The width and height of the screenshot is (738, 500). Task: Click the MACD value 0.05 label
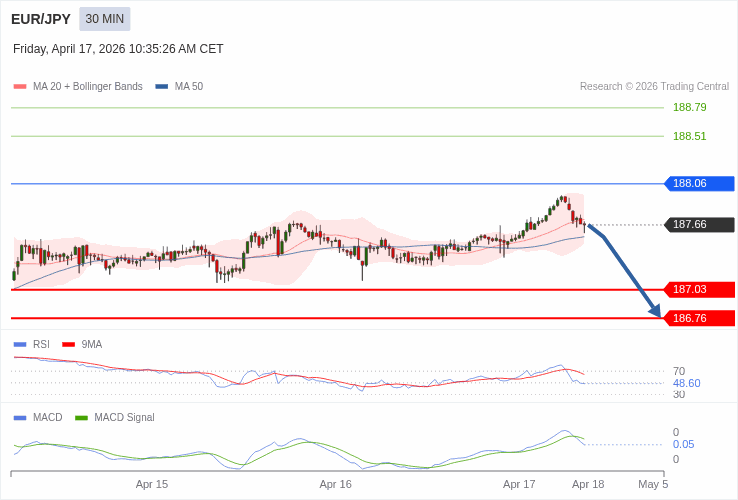coord(683,445)
